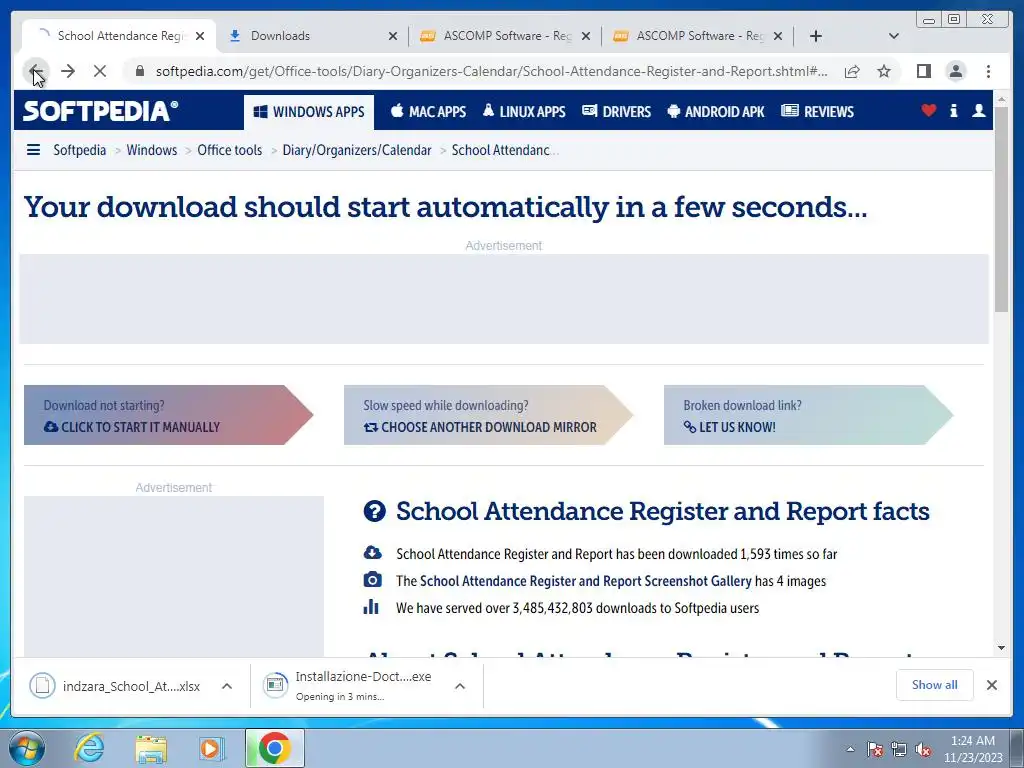Image resolution: width=1024 pixels, height=768 pixels.
Task: Go forward with the browser forward arrow
Action: coord(68,71)
